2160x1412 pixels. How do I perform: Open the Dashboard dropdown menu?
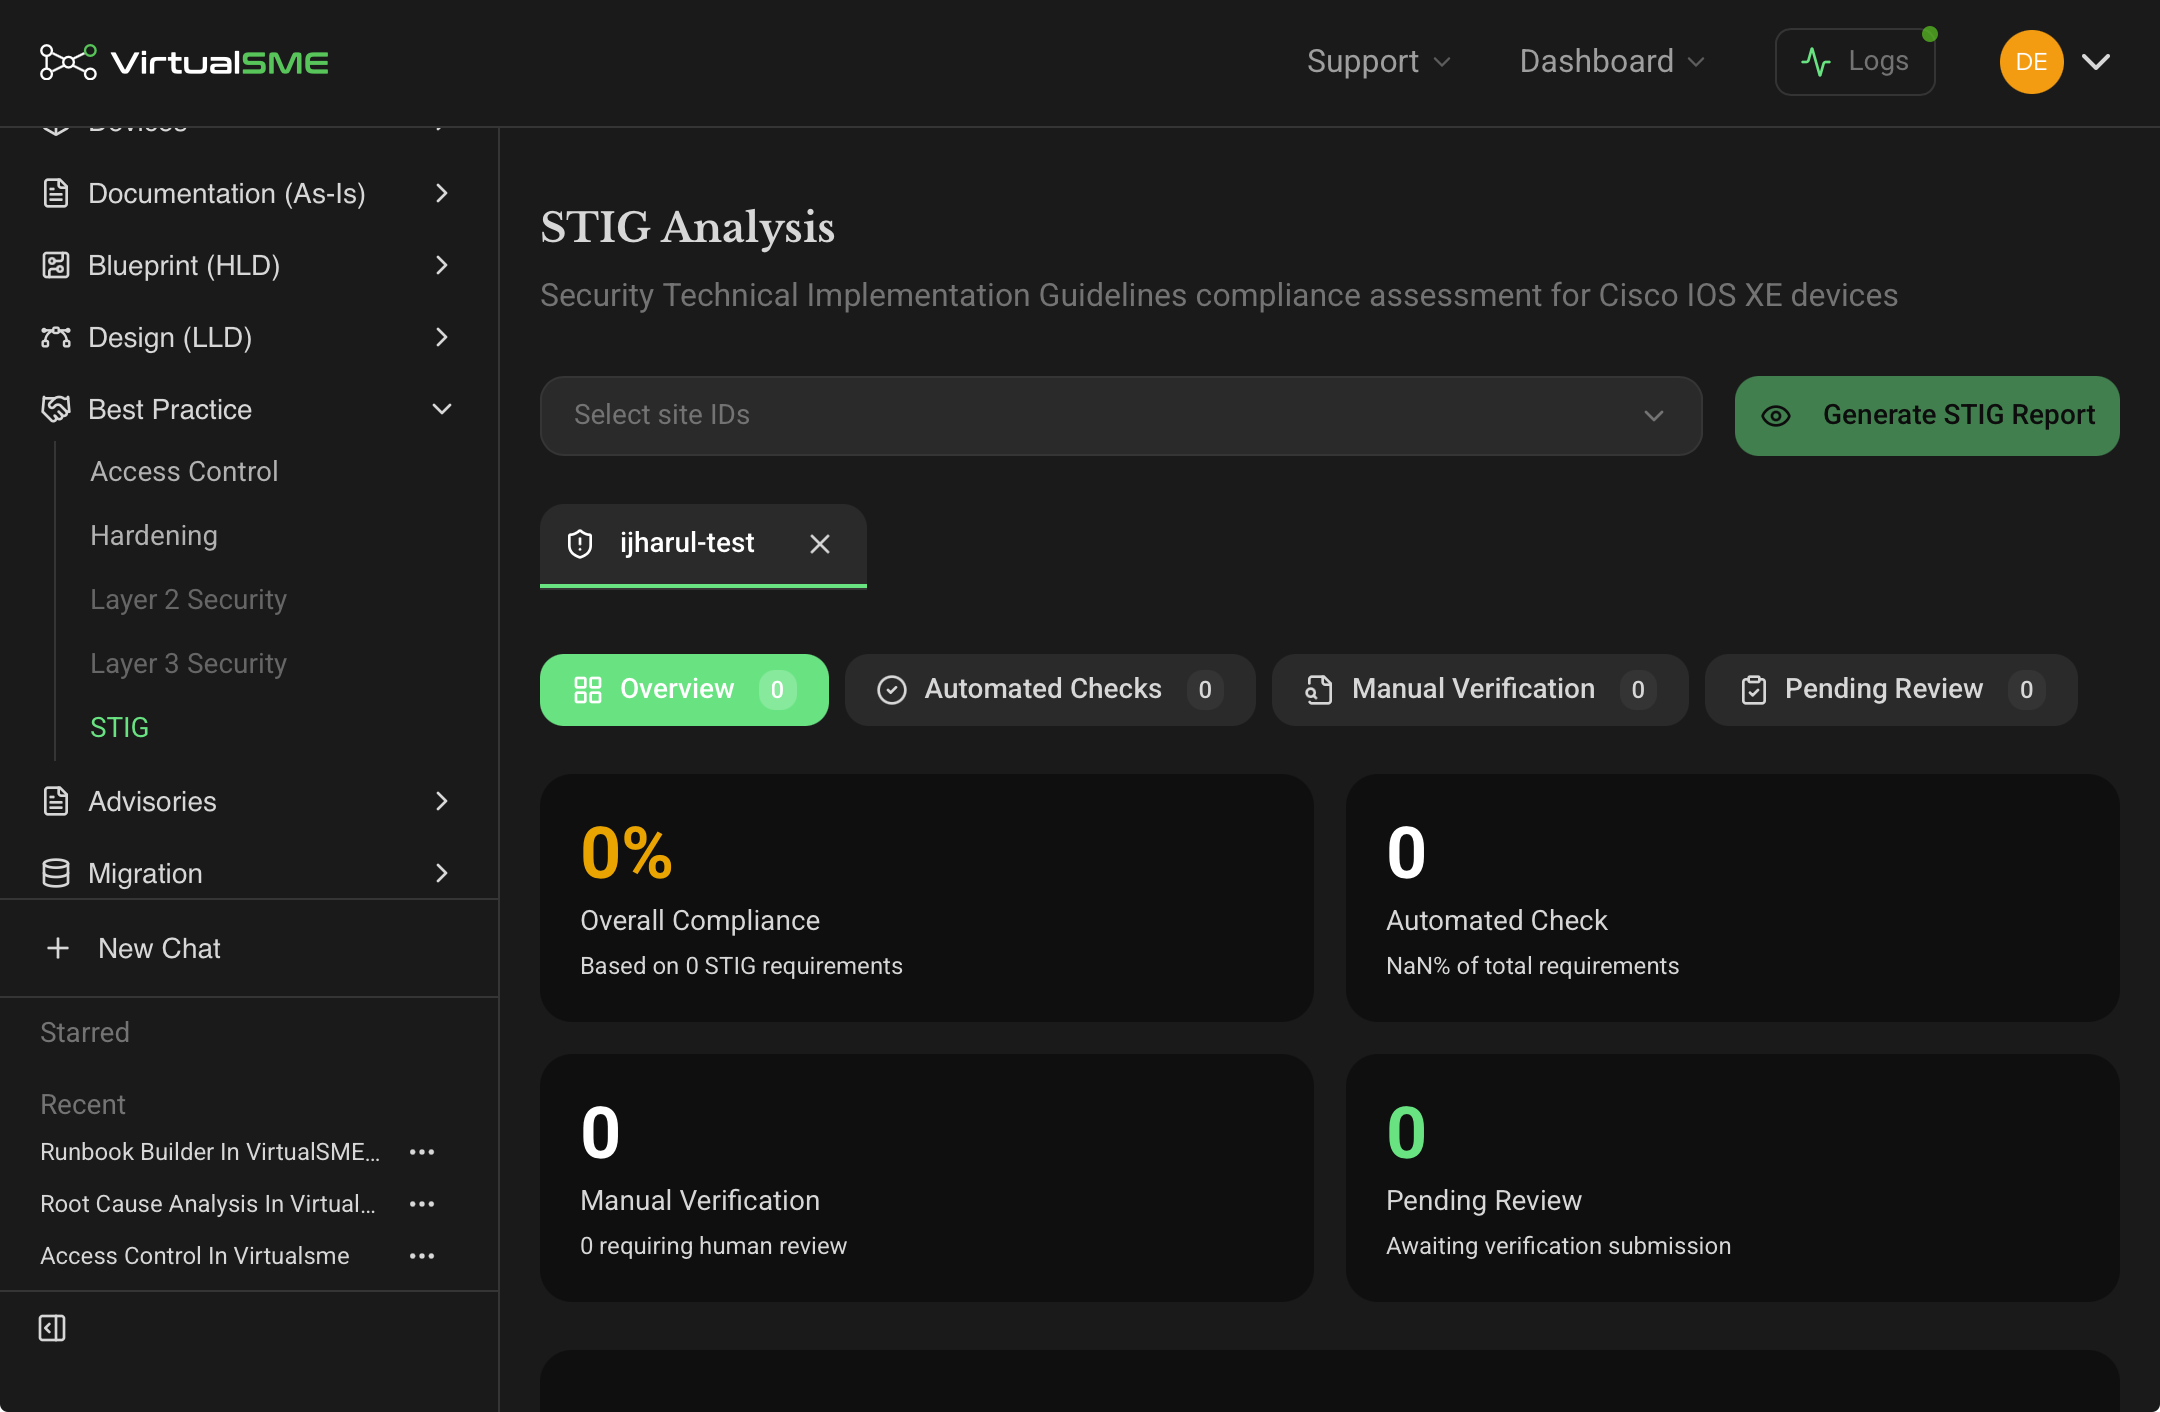coord(1611,62)
